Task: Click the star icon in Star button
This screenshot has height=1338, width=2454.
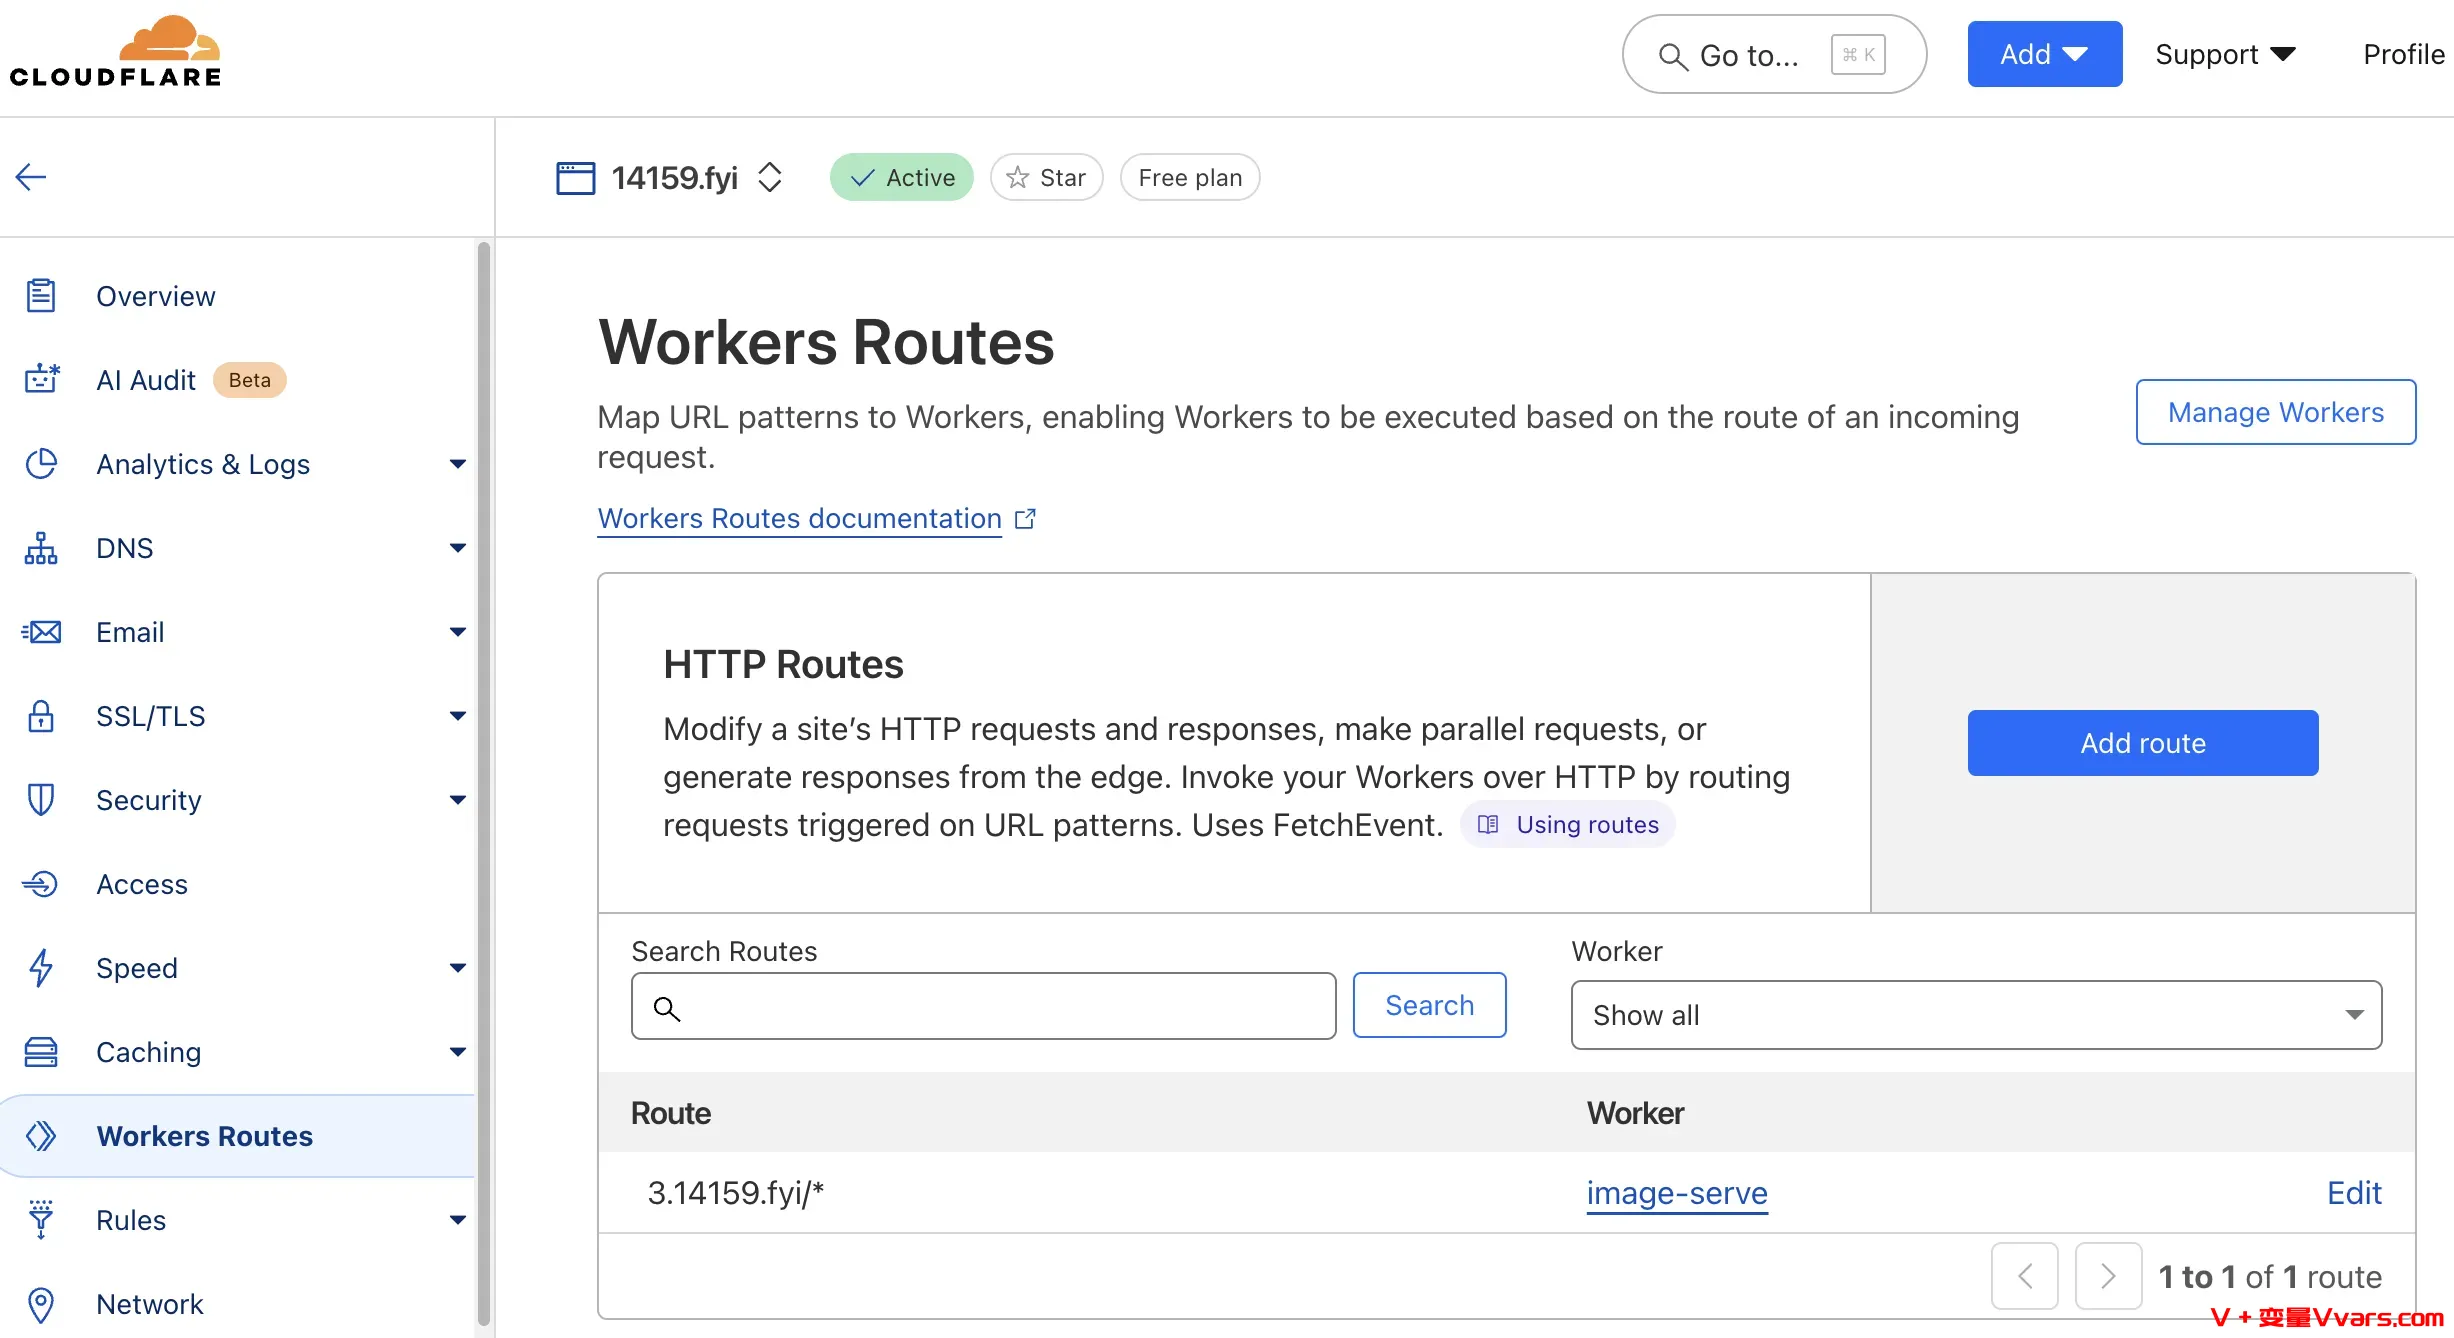Action: (1018, 178)
